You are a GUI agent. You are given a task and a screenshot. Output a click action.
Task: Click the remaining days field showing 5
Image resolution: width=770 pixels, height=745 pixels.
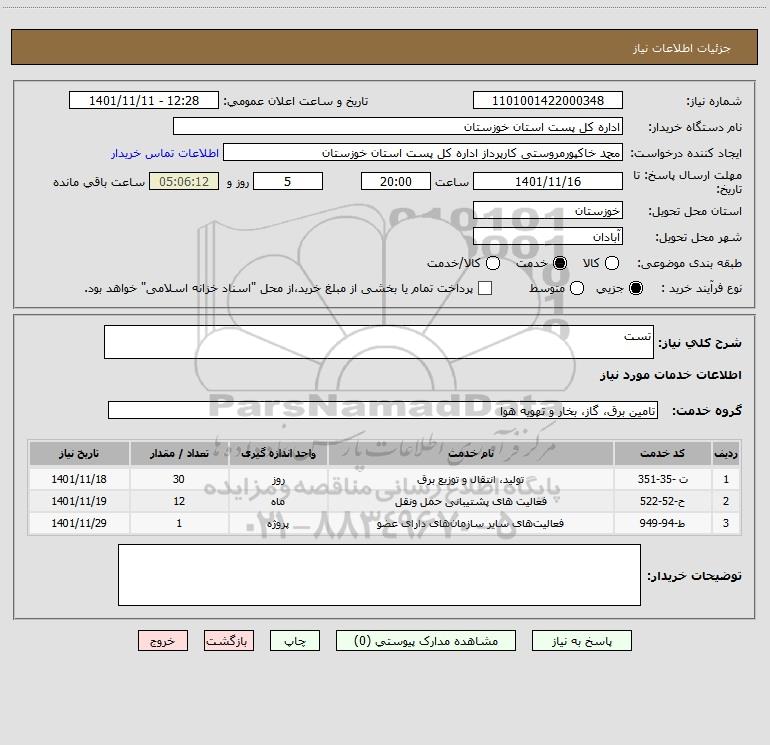pos(288,181)
